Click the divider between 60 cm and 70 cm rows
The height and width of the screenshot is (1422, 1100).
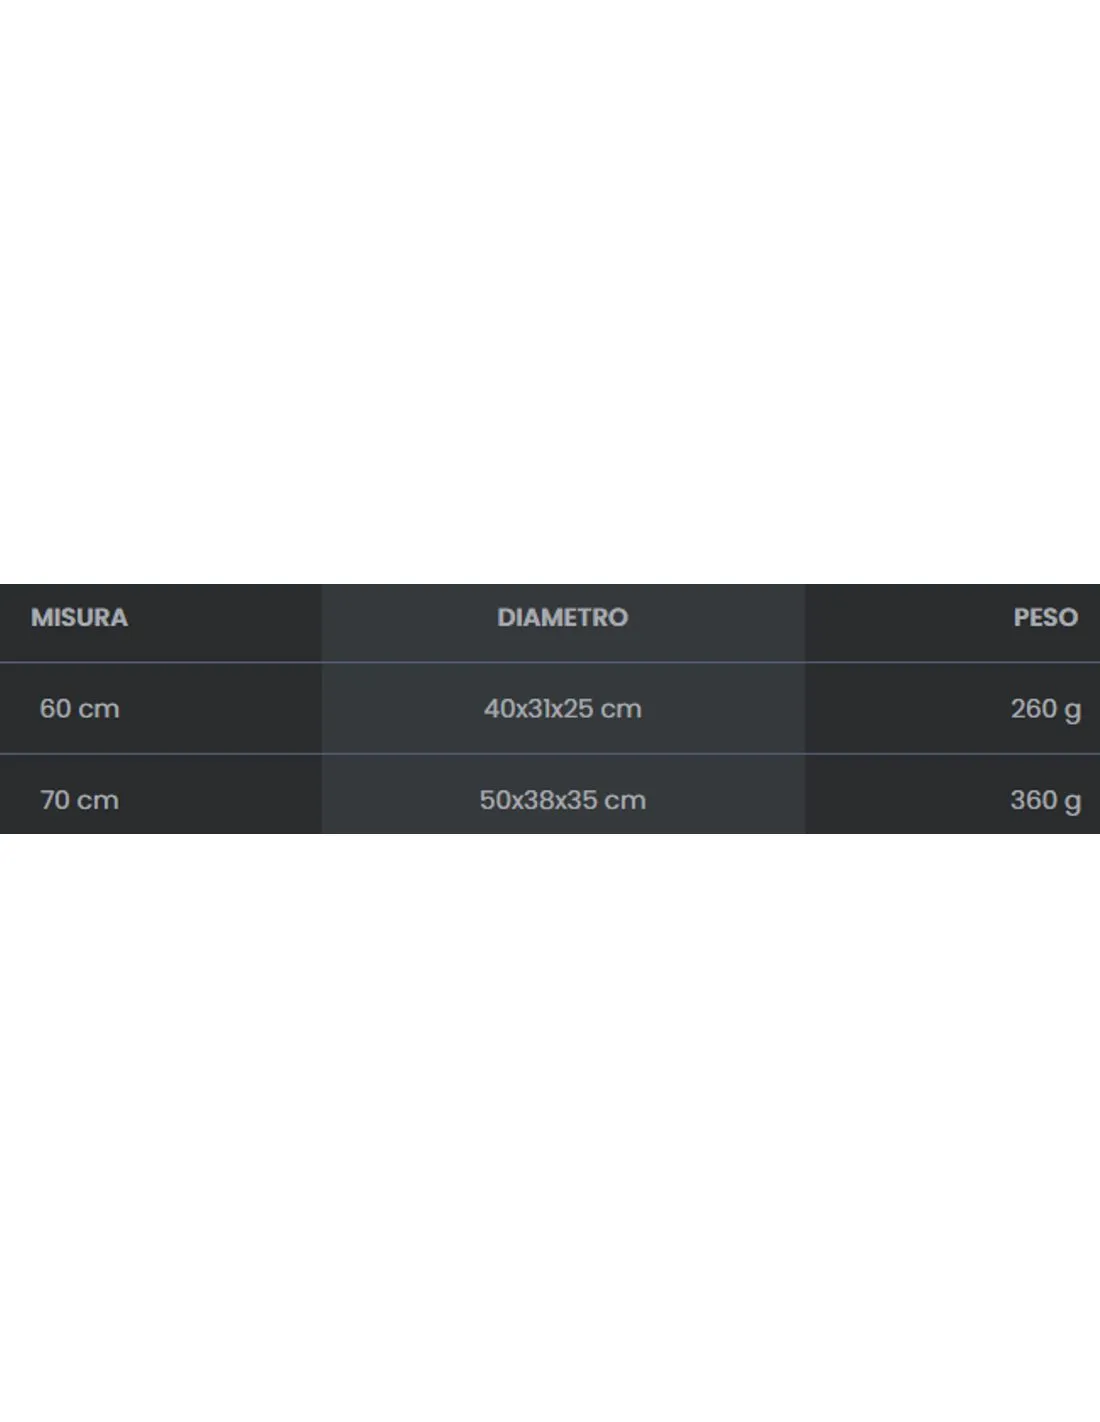tap(550, 754)
